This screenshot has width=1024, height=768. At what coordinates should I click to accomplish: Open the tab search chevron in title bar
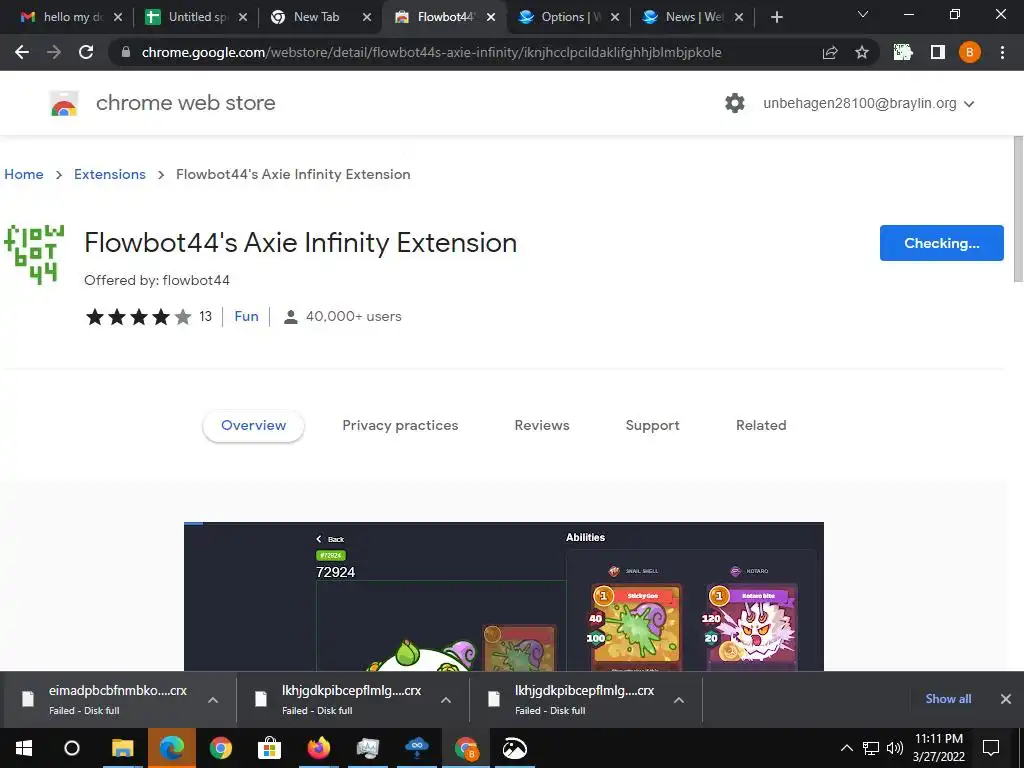[863, 14]
